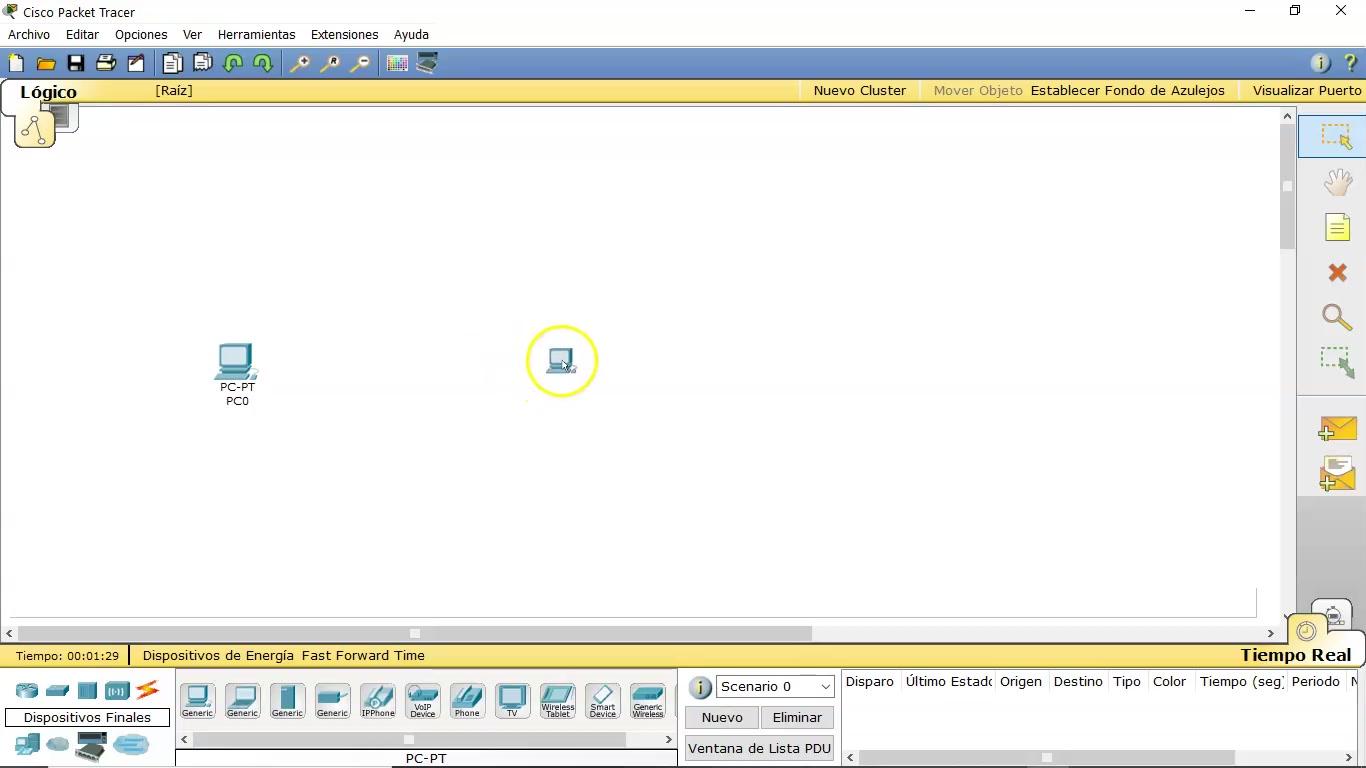Select the WAN Emulation cloud category
Screen dimensions: 1366x768
click(58, 745)
